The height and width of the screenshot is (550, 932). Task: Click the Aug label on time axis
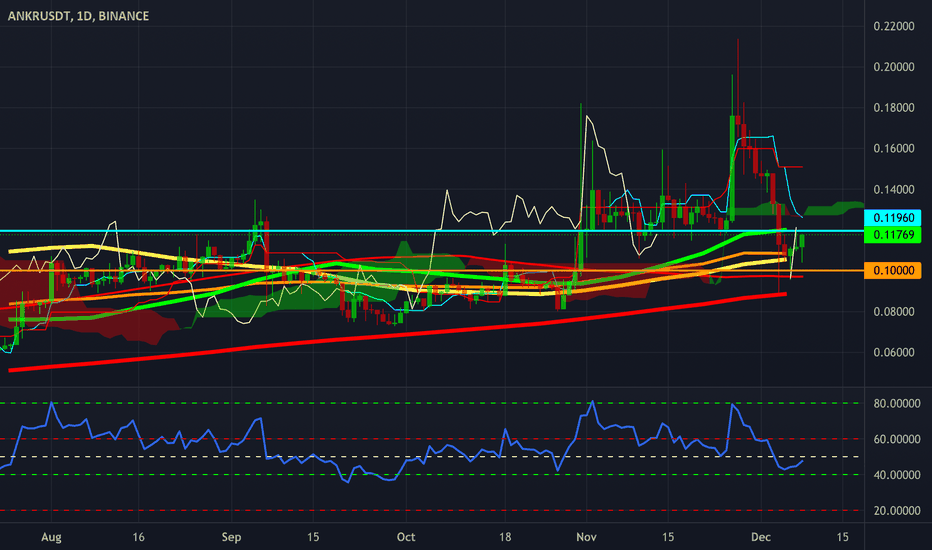pos(51,538)
